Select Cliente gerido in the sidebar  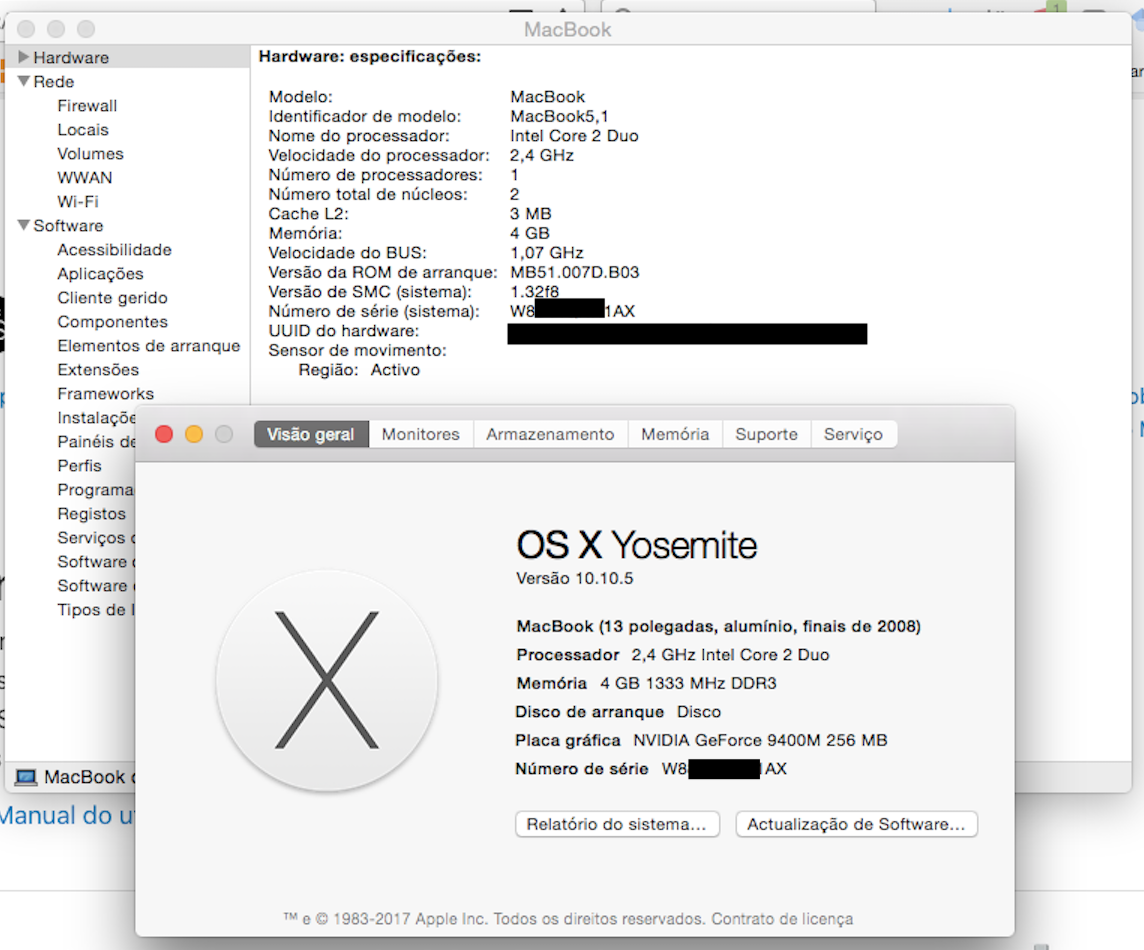coord(112,298)
